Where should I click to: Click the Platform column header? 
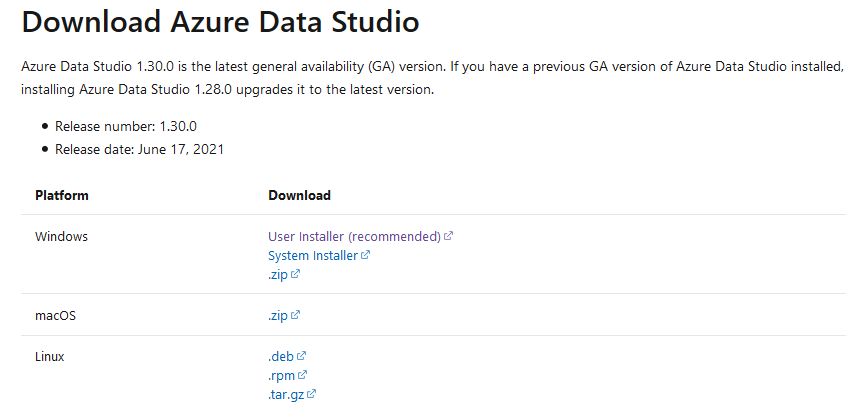coord(62,195)
